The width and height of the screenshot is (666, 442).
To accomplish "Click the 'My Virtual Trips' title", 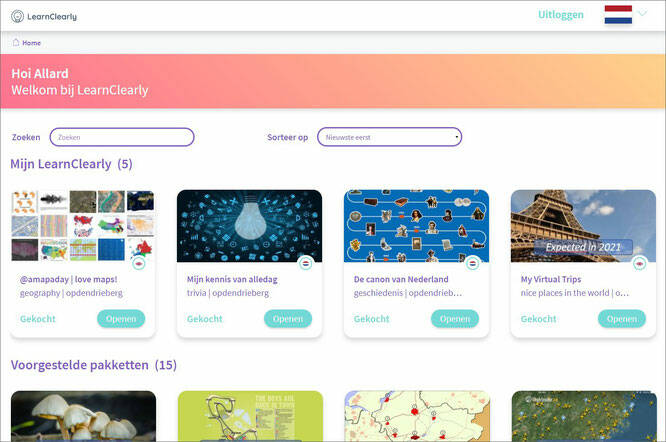I will (x=551, y=279).
